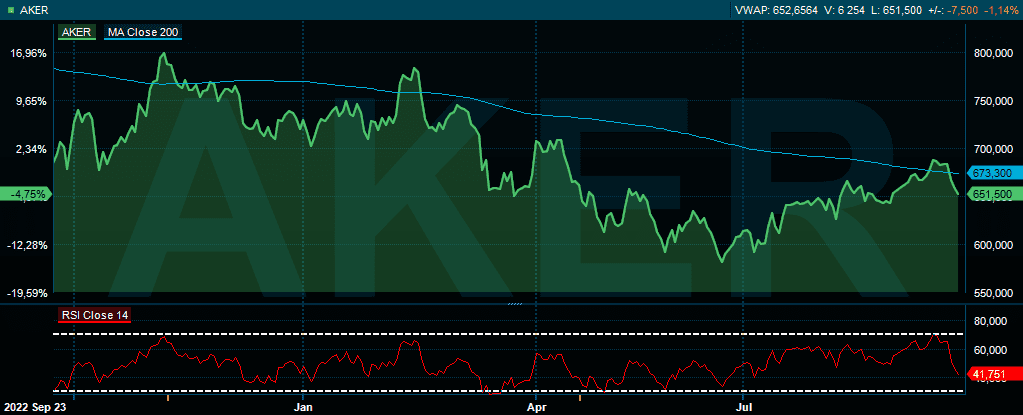Click the Jul label on the time axis
The image size is (1023, 415).
742,405
